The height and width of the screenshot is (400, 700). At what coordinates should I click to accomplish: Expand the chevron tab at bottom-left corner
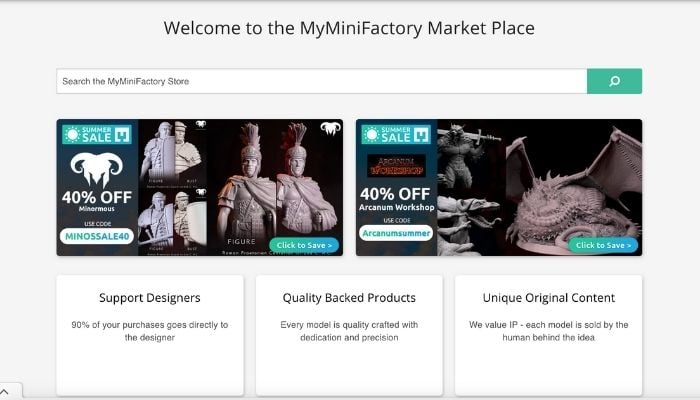point(5,392)
